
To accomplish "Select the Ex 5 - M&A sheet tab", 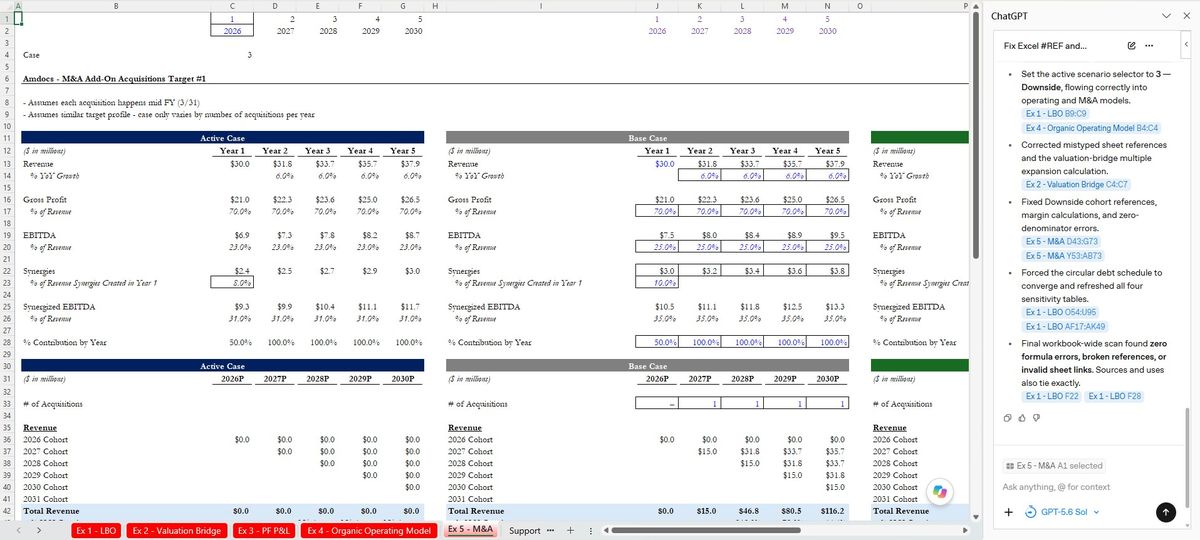I will (470, 530).
